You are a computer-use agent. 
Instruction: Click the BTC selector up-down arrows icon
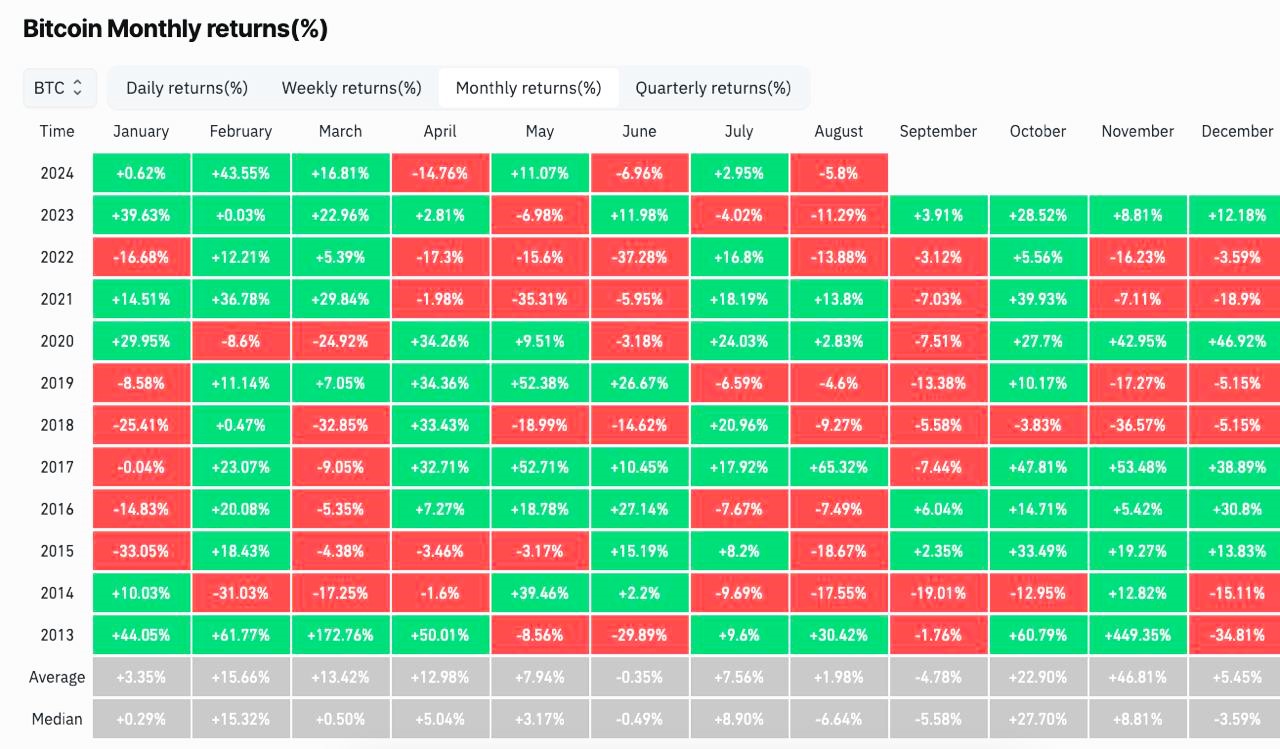tap(78, 88)
